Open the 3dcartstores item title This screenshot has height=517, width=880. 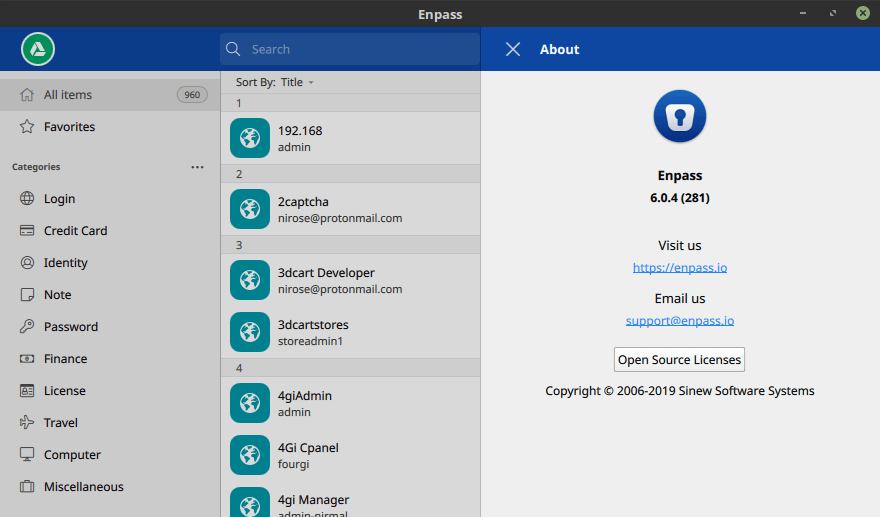pos(313,324)
